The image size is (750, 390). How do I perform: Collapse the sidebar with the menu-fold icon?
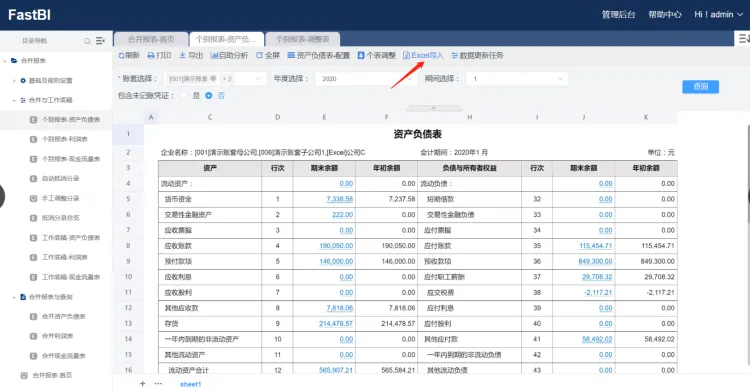pos(100,41)
